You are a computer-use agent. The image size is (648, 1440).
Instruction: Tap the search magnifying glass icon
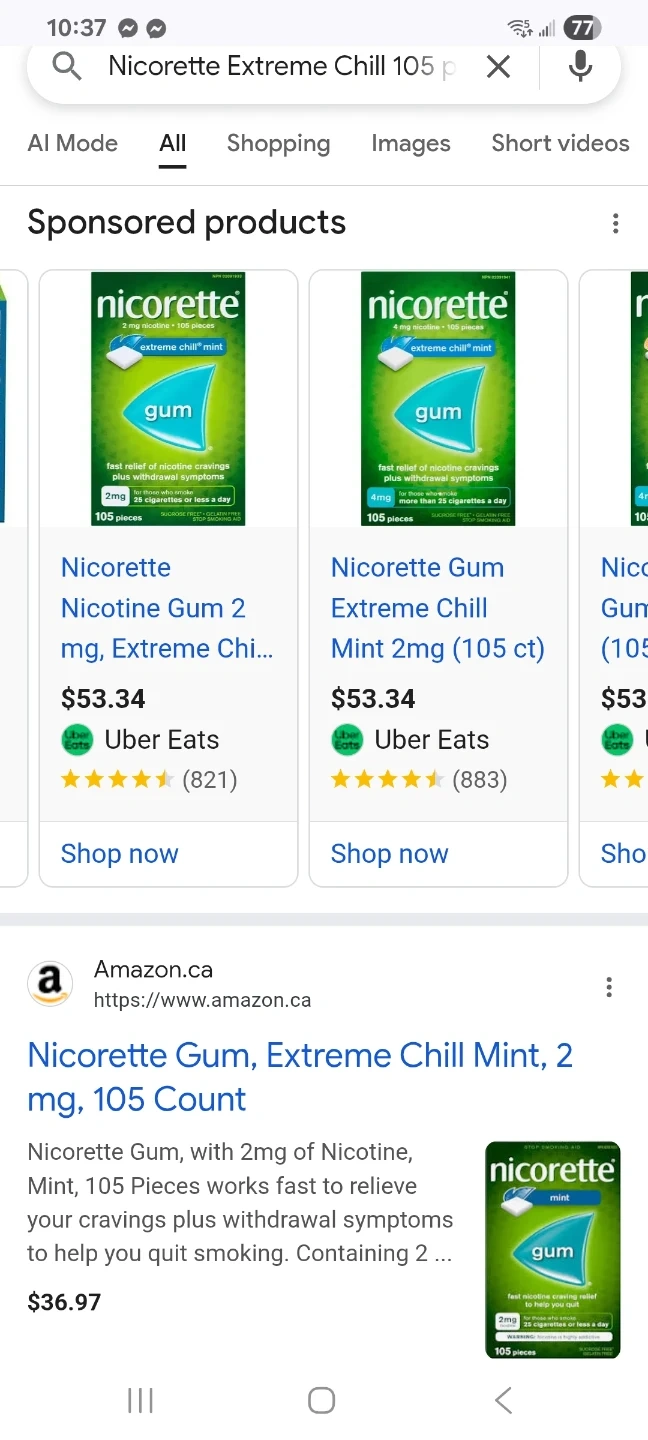pyautogui.click(x=67, y=67)
